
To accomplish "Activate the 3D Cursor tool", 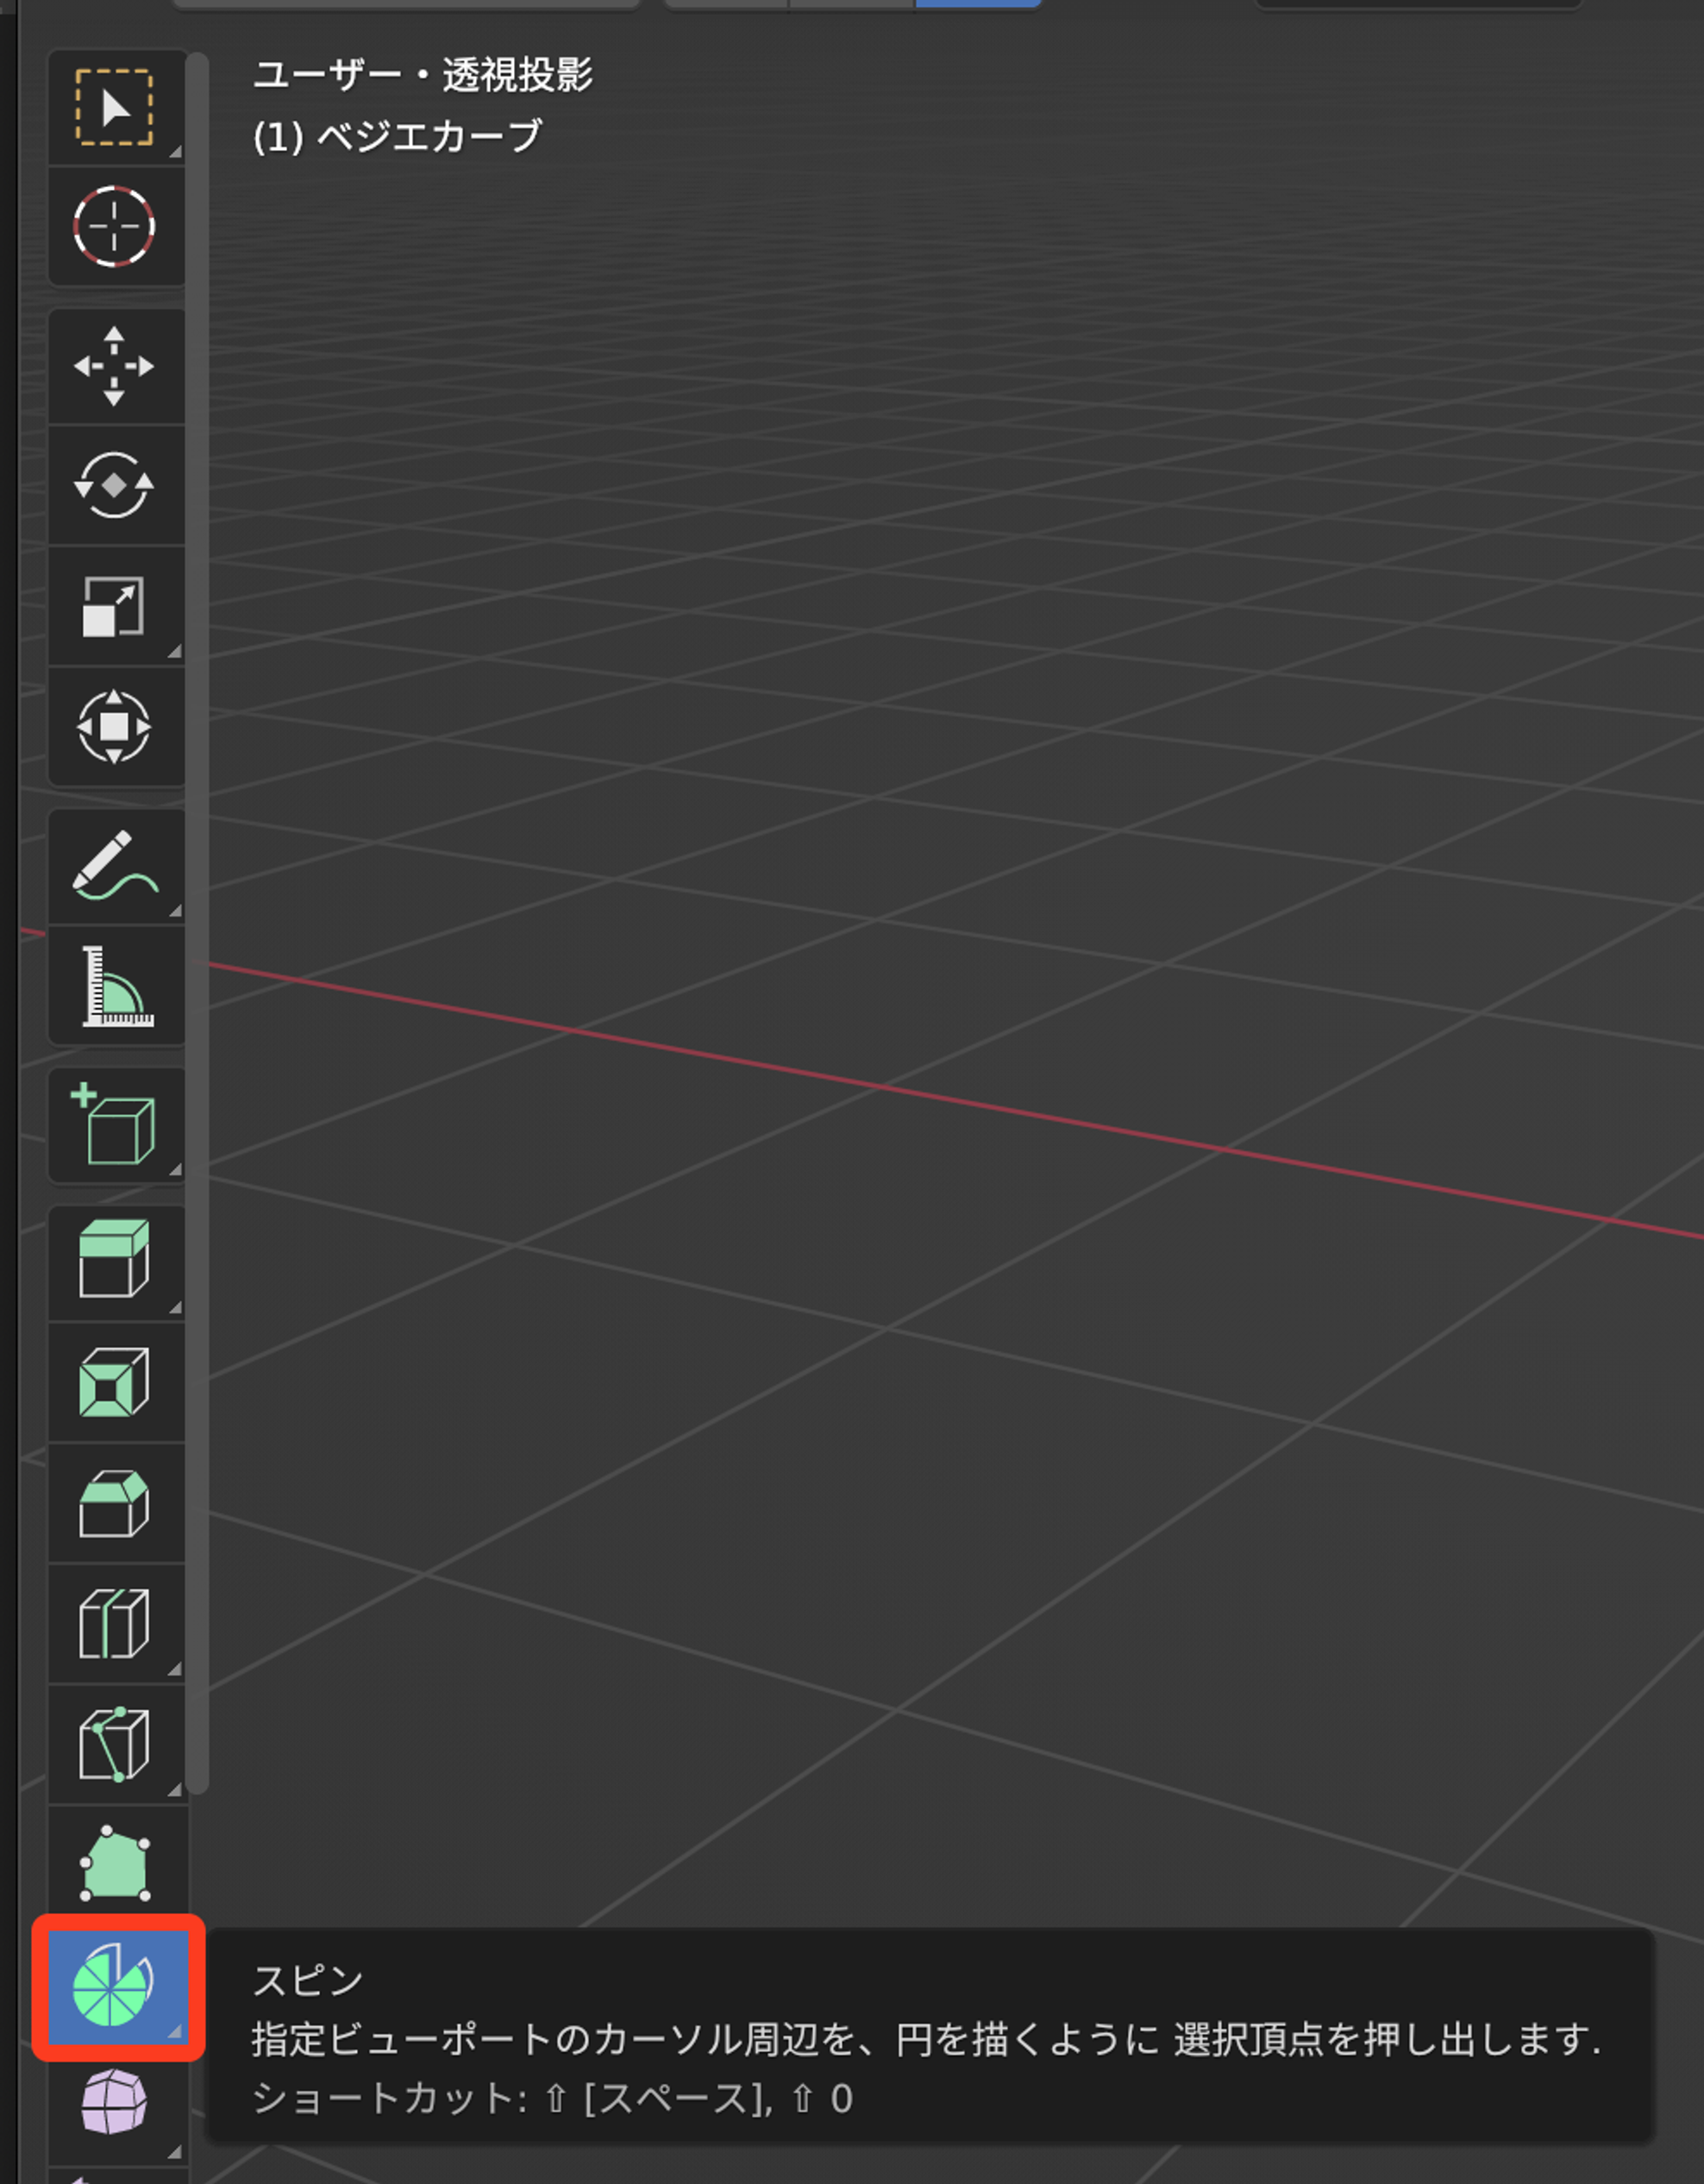I will point(116,227).
